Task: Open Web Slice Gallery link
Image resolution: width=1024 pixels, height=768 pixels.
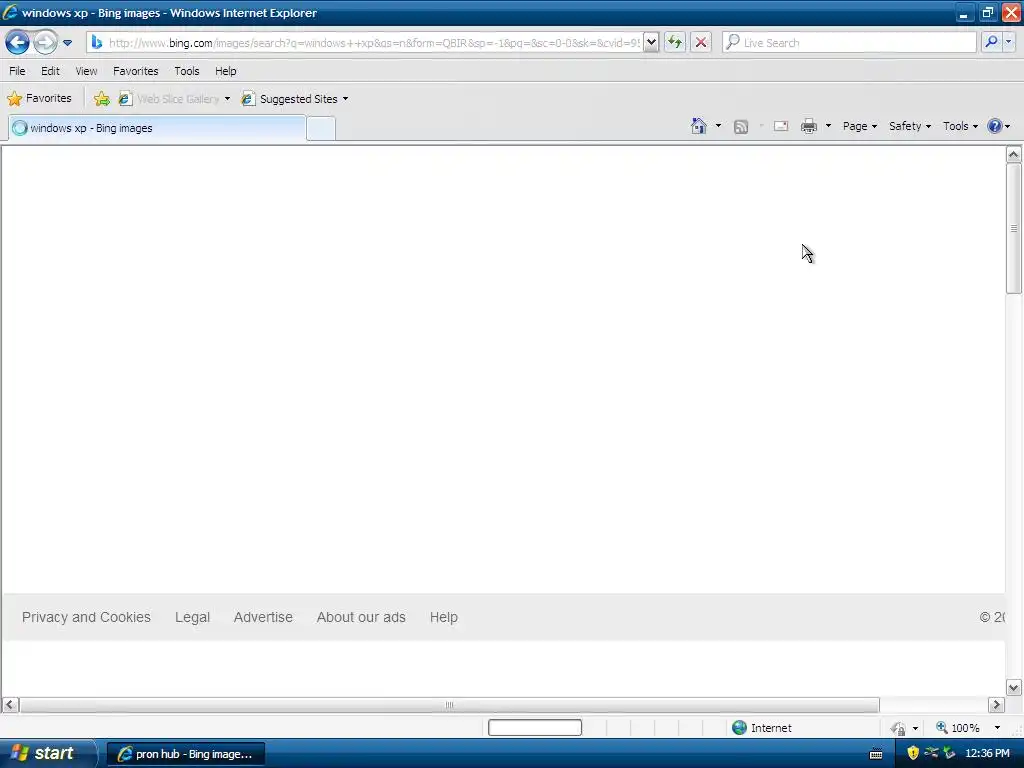Action: [x=168, y=99]
